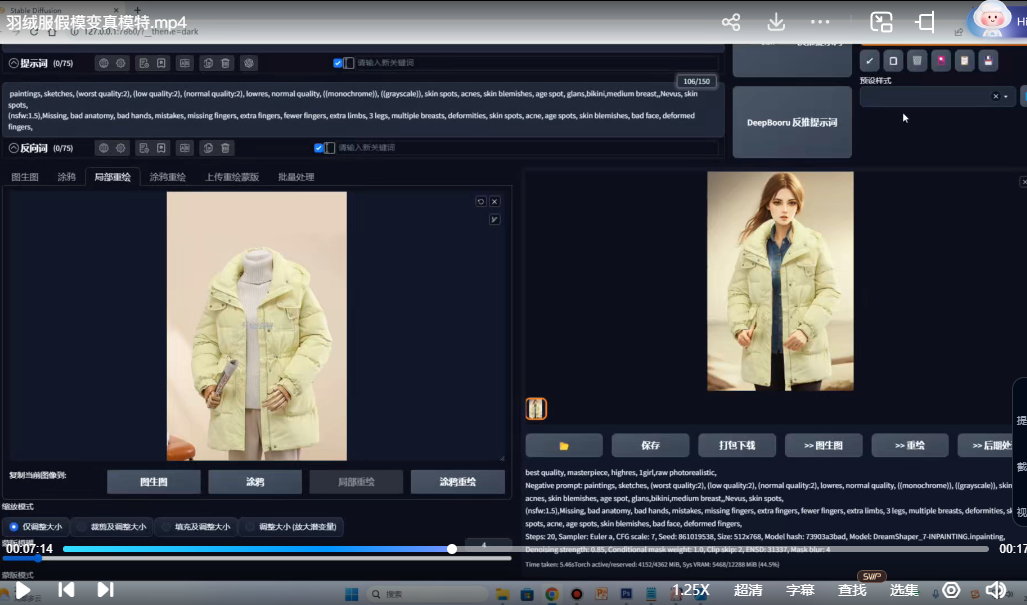Image resolution: width=1027 pixels, height=605 pixels.
Task: Switch to the 涂鸦 tab
Action: click(66, 177)
